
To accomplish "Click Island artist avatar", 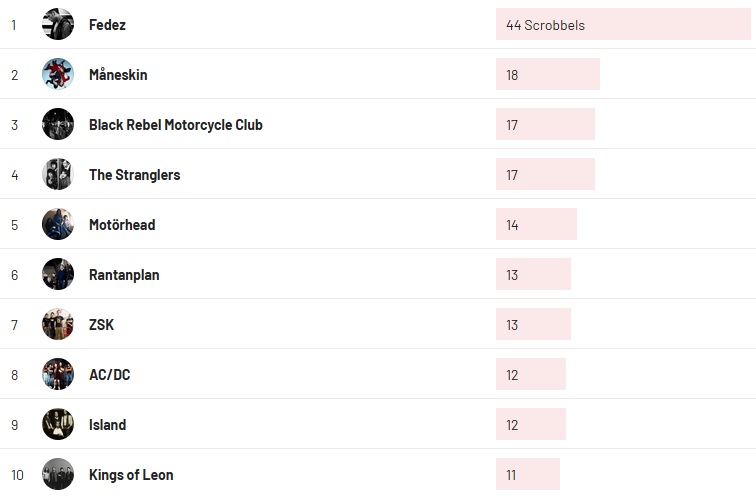I will click(58, 424).
